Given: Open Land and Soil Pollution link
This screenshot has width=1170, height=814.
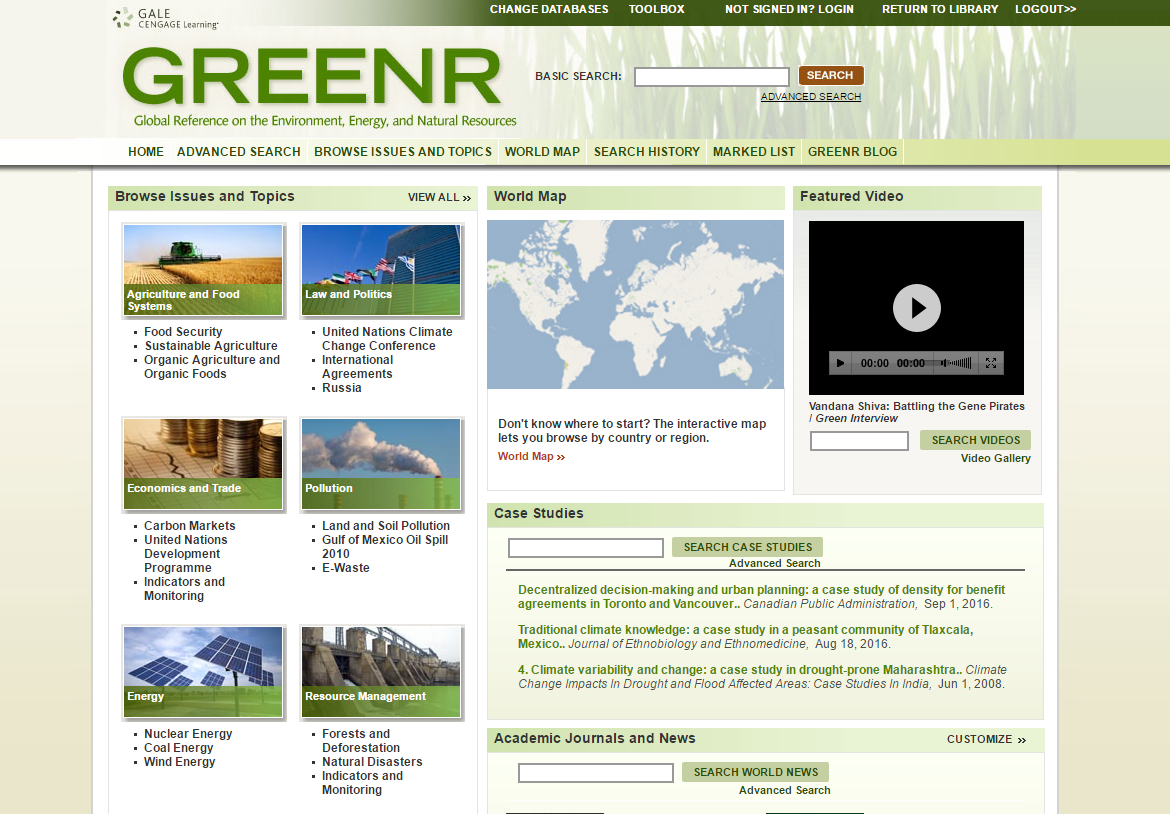Looking at the screenshot, I should pos(386,526).
